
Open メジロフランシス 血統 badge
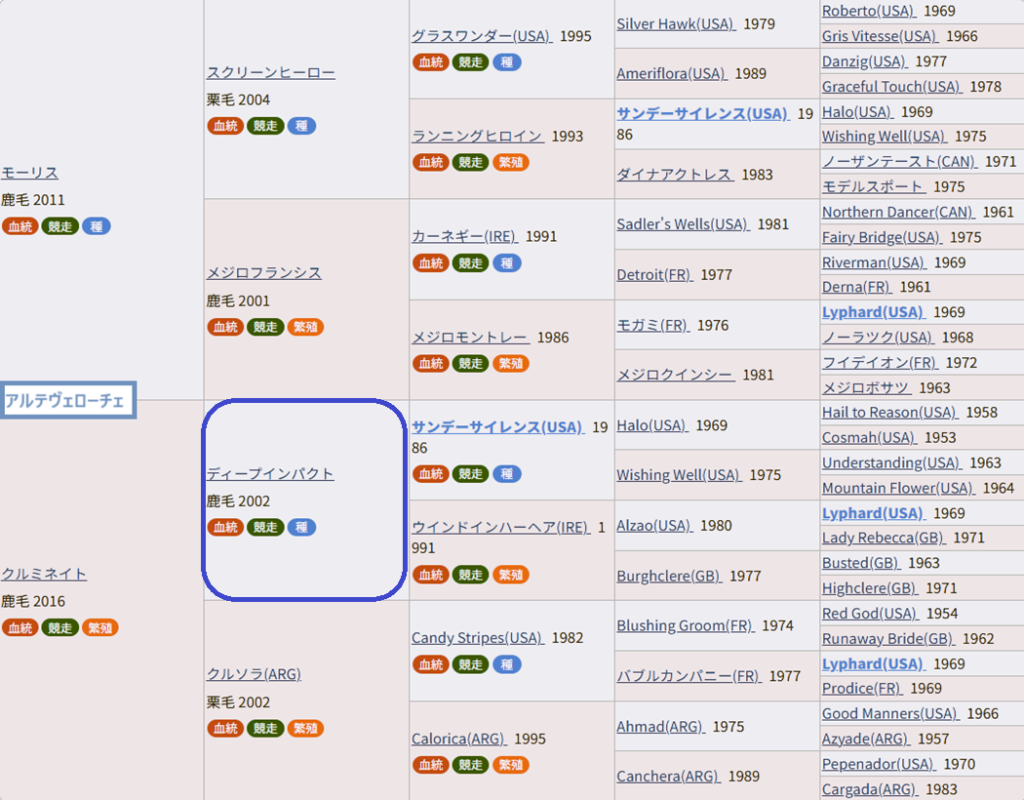point(225,327)
